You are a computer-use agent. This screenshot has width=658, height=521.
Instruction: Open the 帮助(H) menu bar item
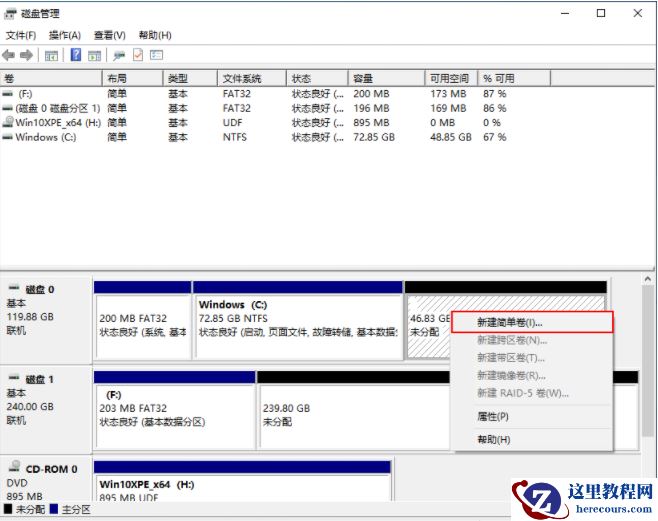155,36
